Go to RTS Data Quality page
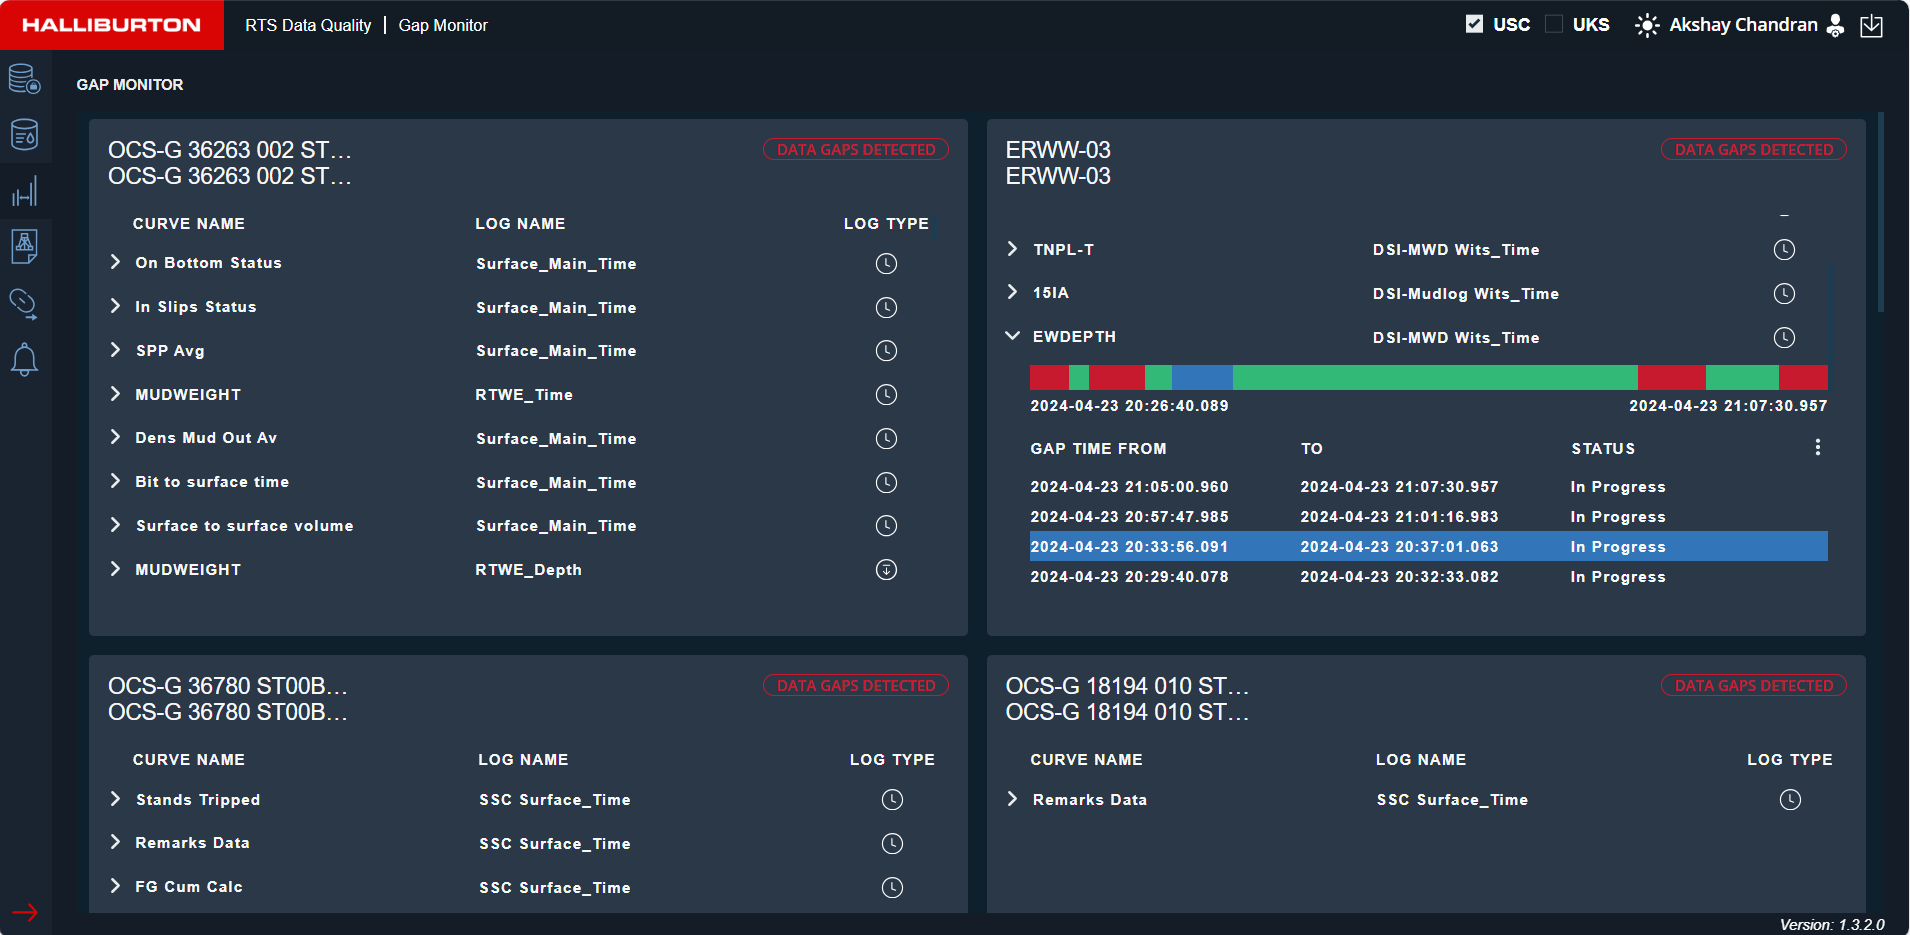Screen dimensions: 1910x935 (308, 25)
